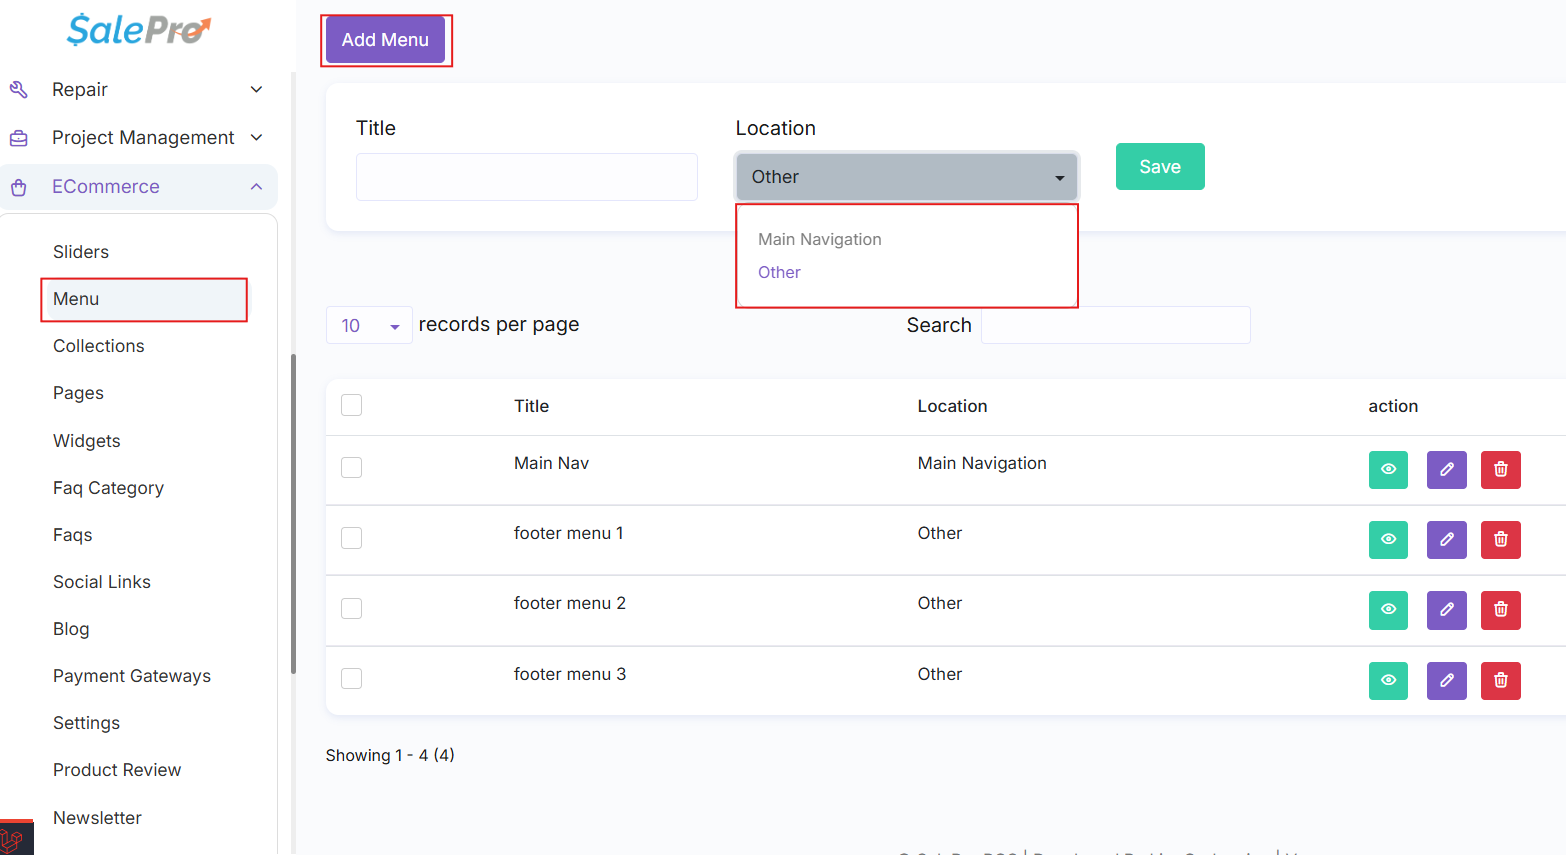Edit footer menu 3 with pencil icon

coord(1447,681)
